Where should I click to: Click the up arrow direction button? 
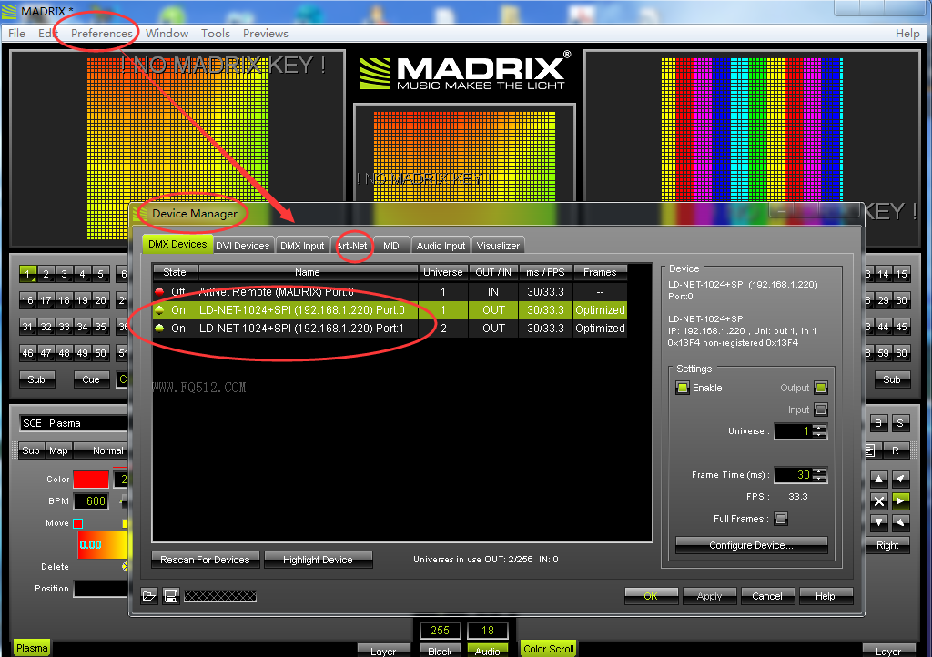[x=878, y=479]
